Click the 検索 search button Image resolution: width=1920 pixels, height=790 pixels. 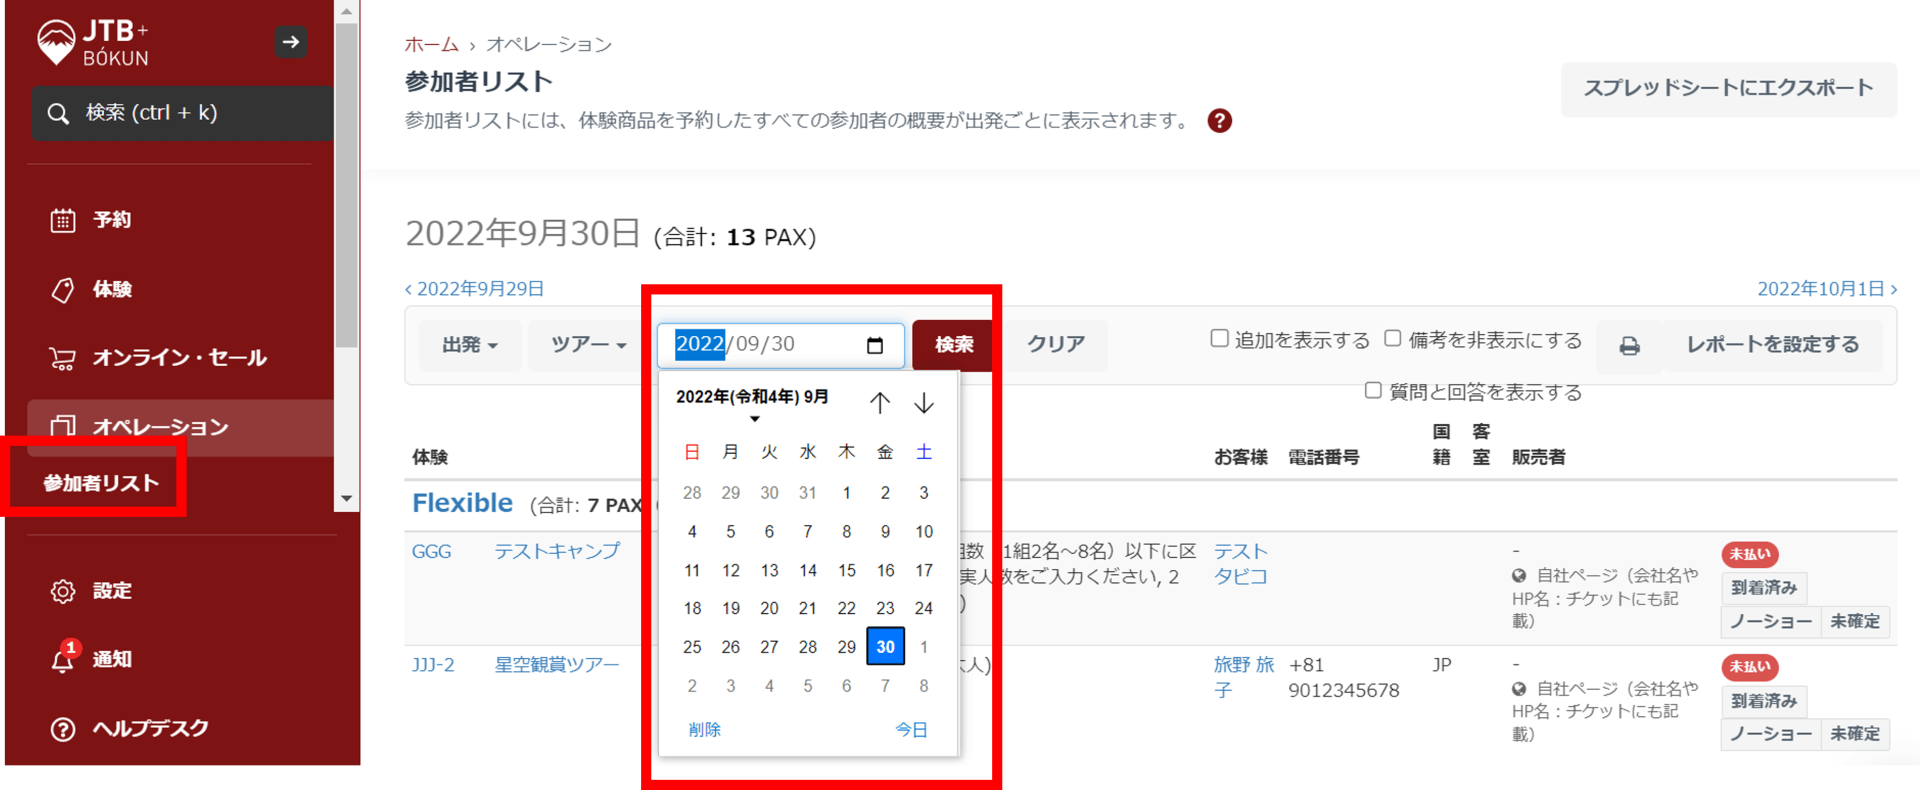coord(953,345)
